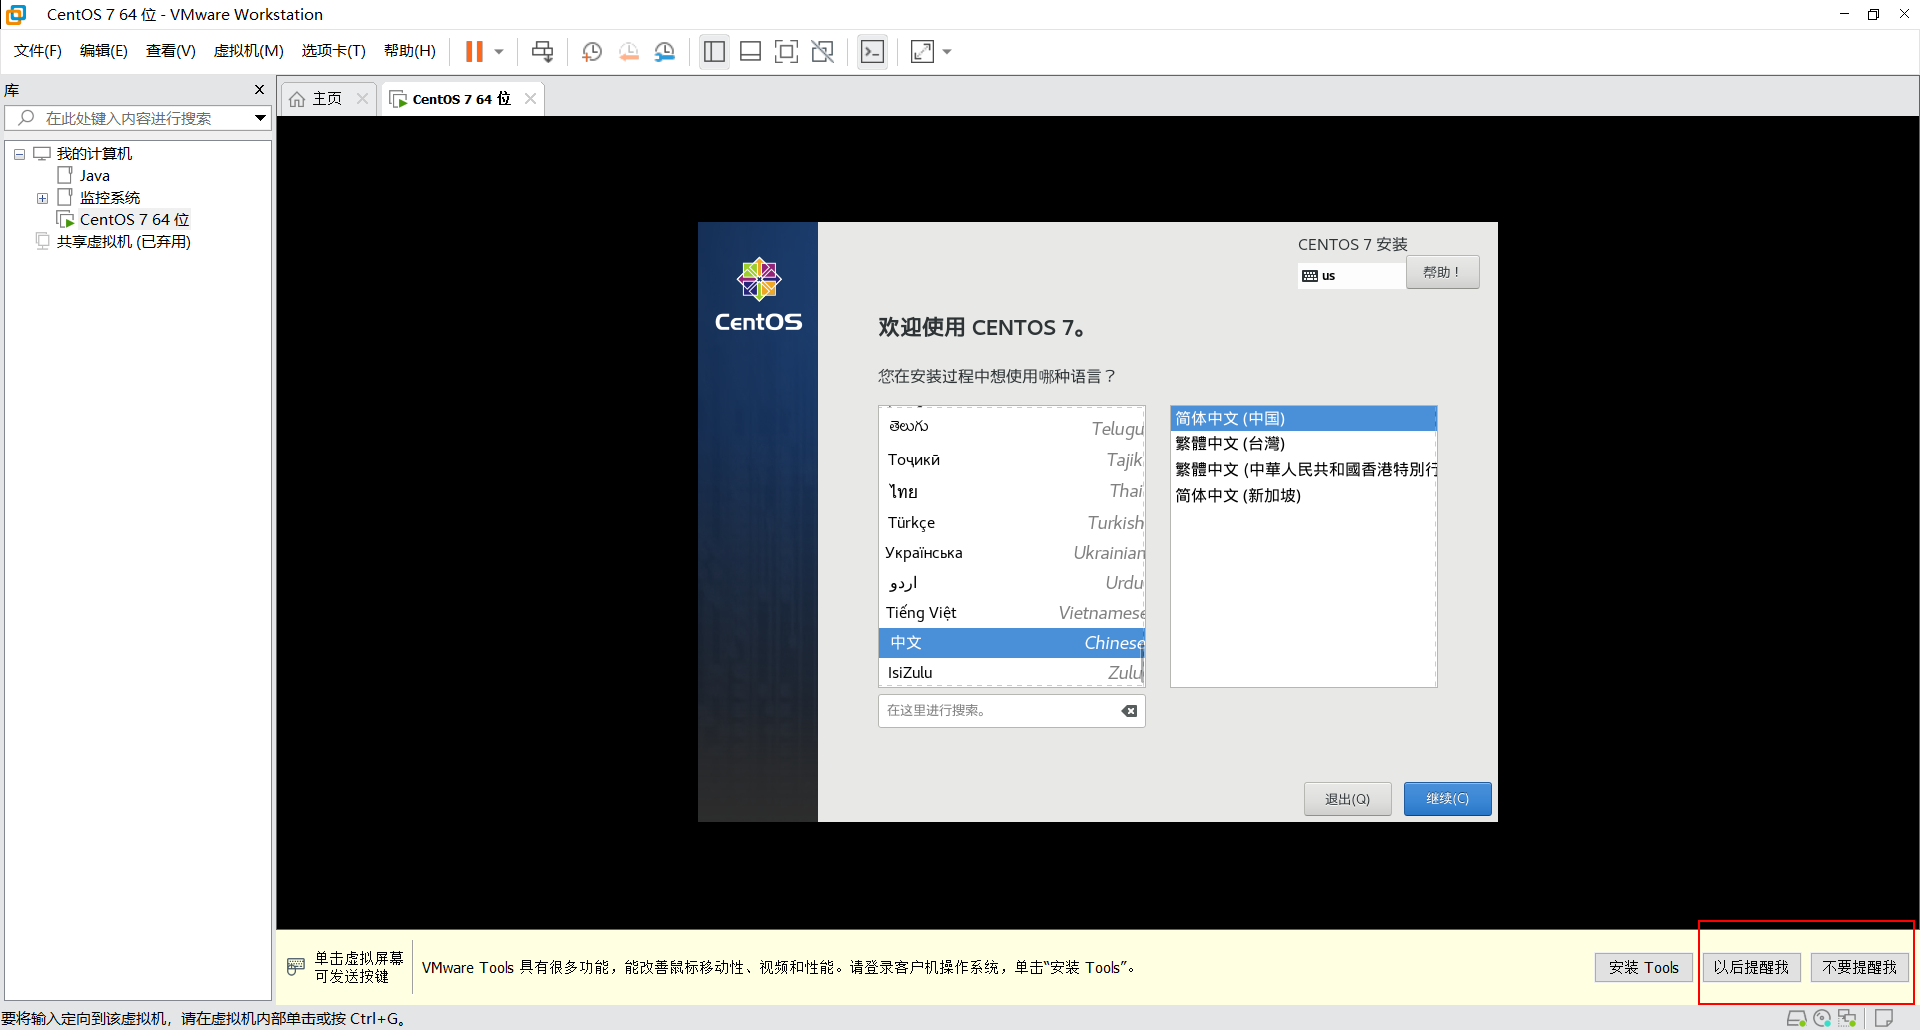
Task: Toggle the library sidebar view icon
Action: point(714,51)
